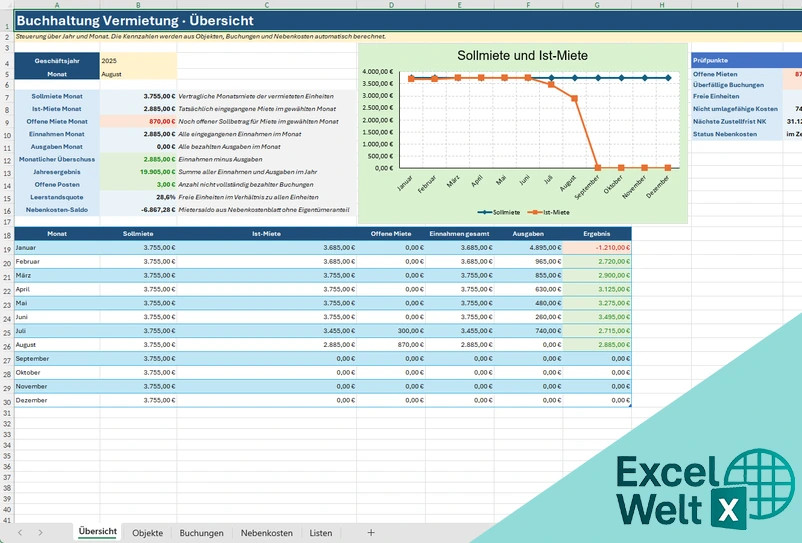Select the Geschäftsjahr cell showing 2025
The image size is (802, 543).
138,60
